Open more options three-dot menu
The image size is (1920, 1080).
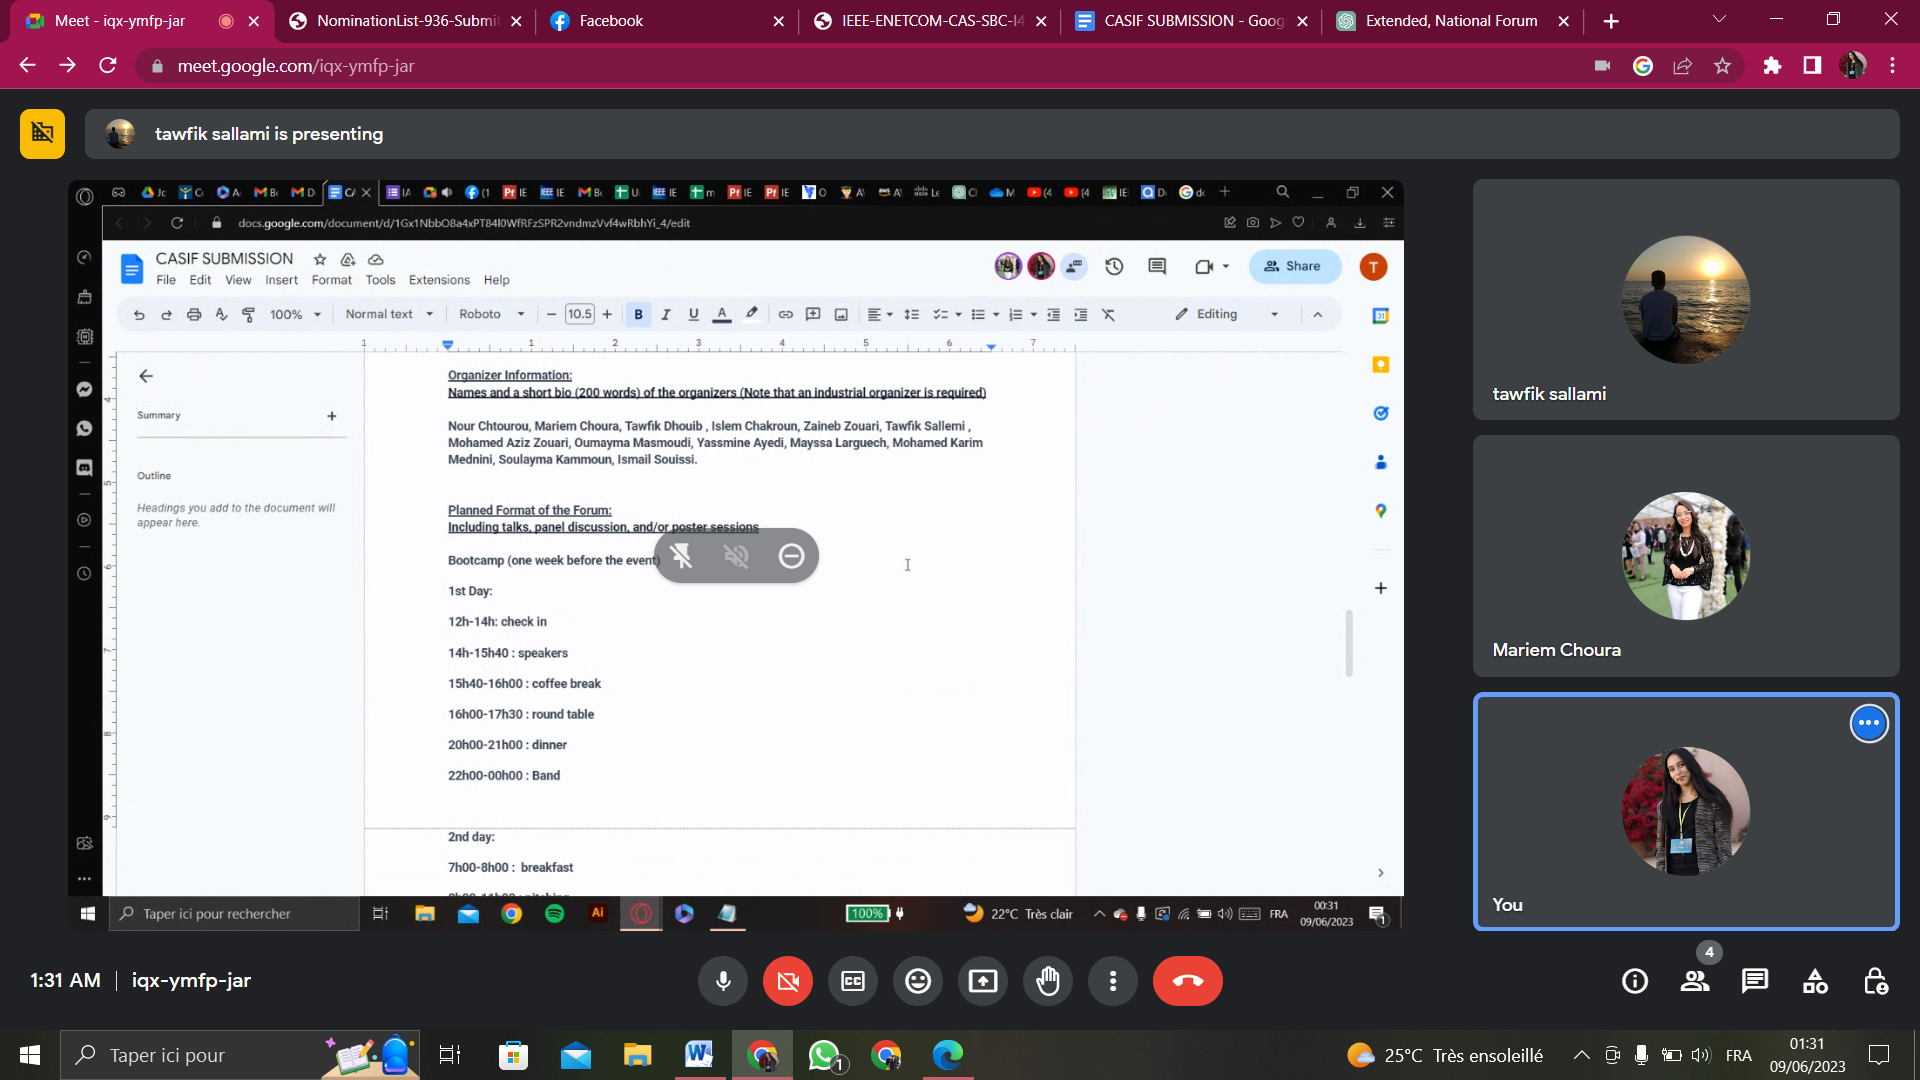pos(1112,981)
